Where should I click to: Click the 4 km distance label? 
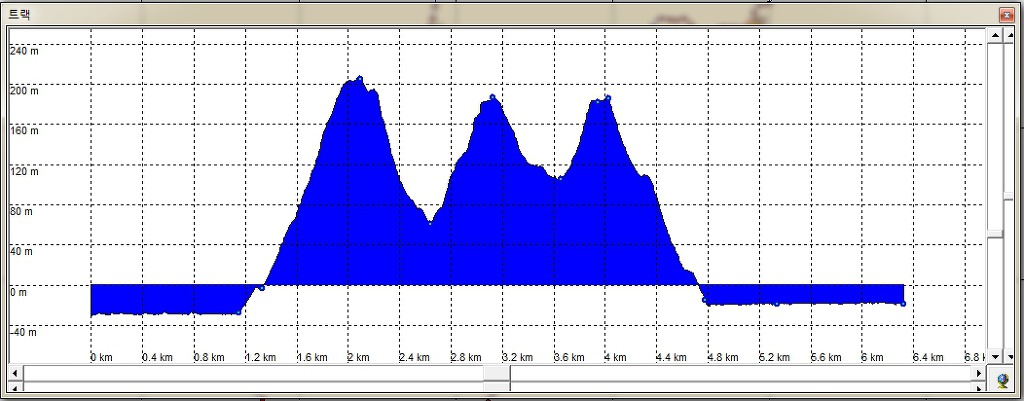615,357
